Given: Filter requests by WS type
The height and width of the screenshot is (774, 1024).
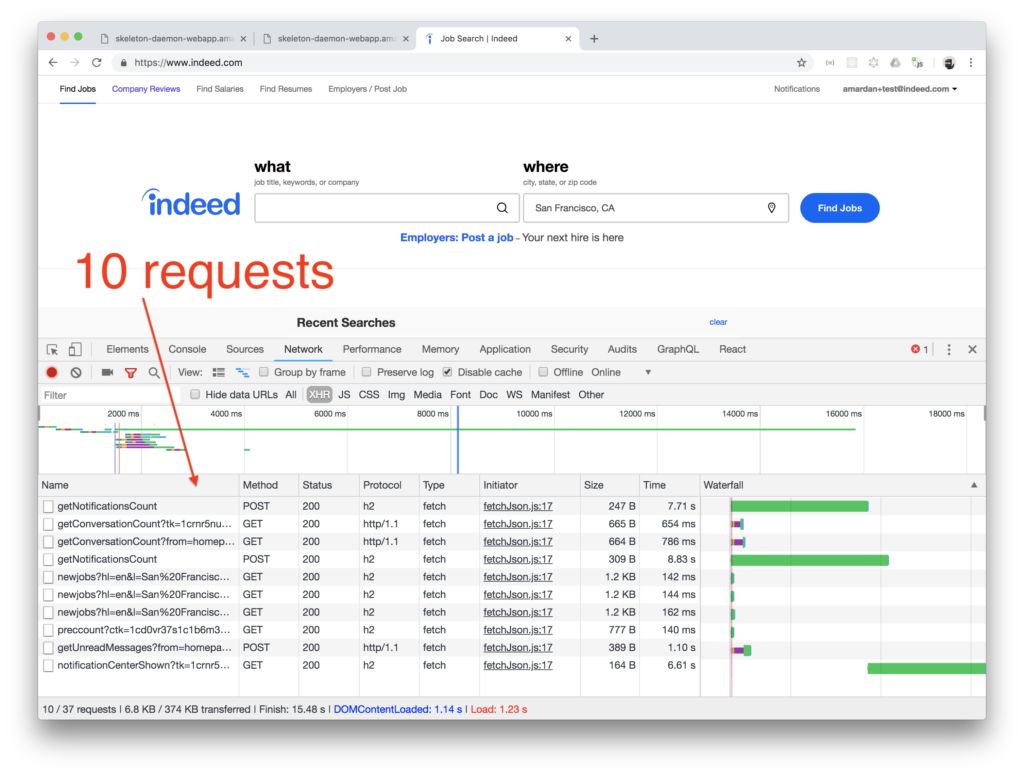Looking at the screenshot, I should [514, 395].
